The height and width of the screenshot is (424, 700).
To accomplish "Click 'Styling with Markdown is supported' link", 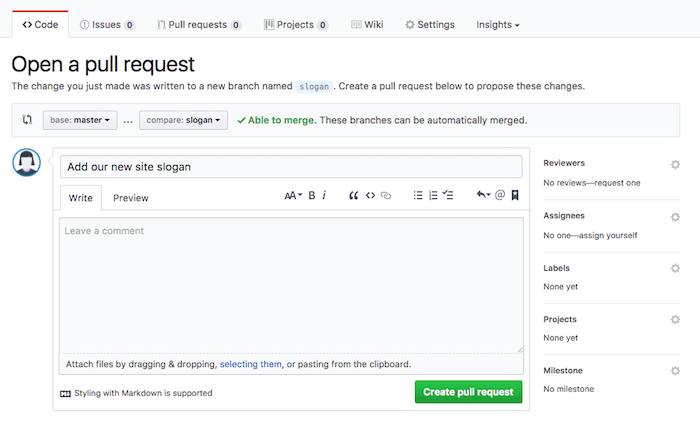I will [x=143, y=393].
